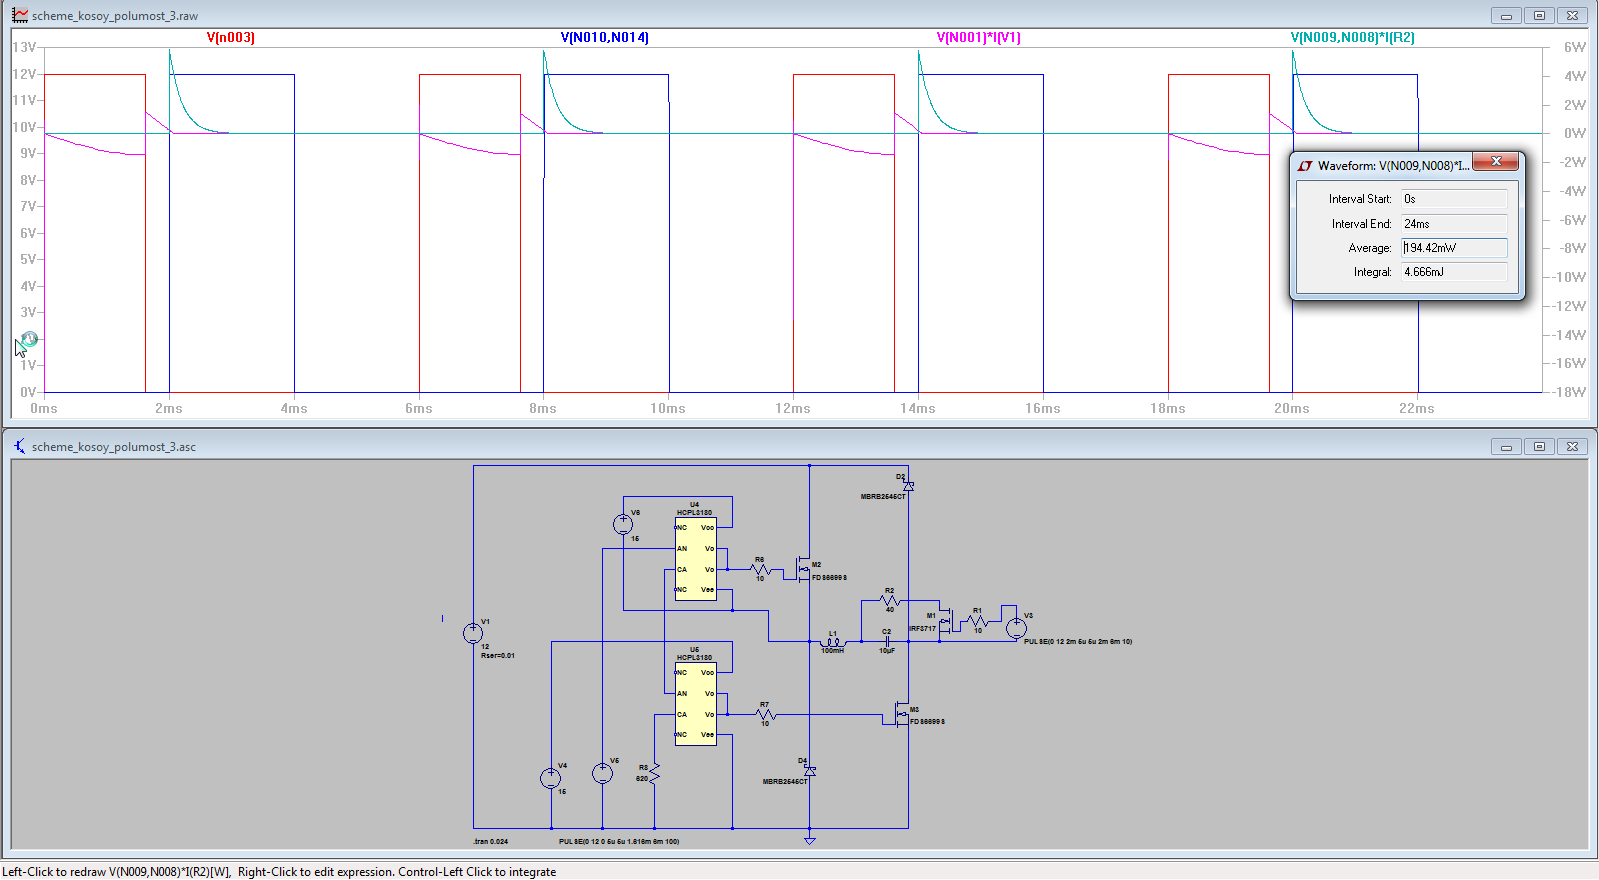Click the V1 voltage source symbol
The image size is (1599, 880).
pos(473,633)
